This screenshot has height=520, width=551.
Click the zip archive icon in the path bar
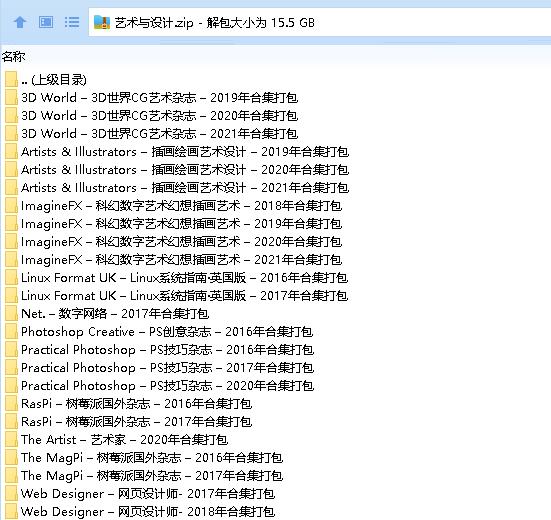(102, 22)
